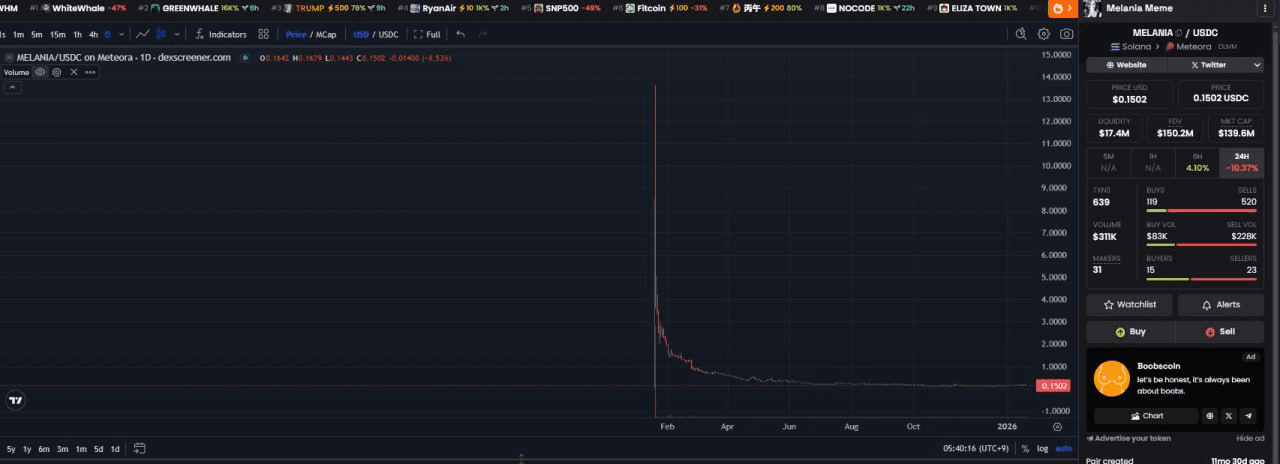Click the Watchlist button
The image size is (1280, 464).
point(1129,305)
